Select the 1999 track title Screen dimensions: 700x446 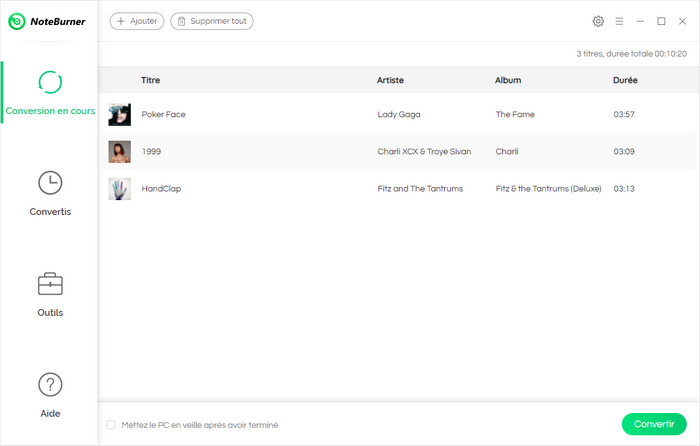tap(151, 151)
